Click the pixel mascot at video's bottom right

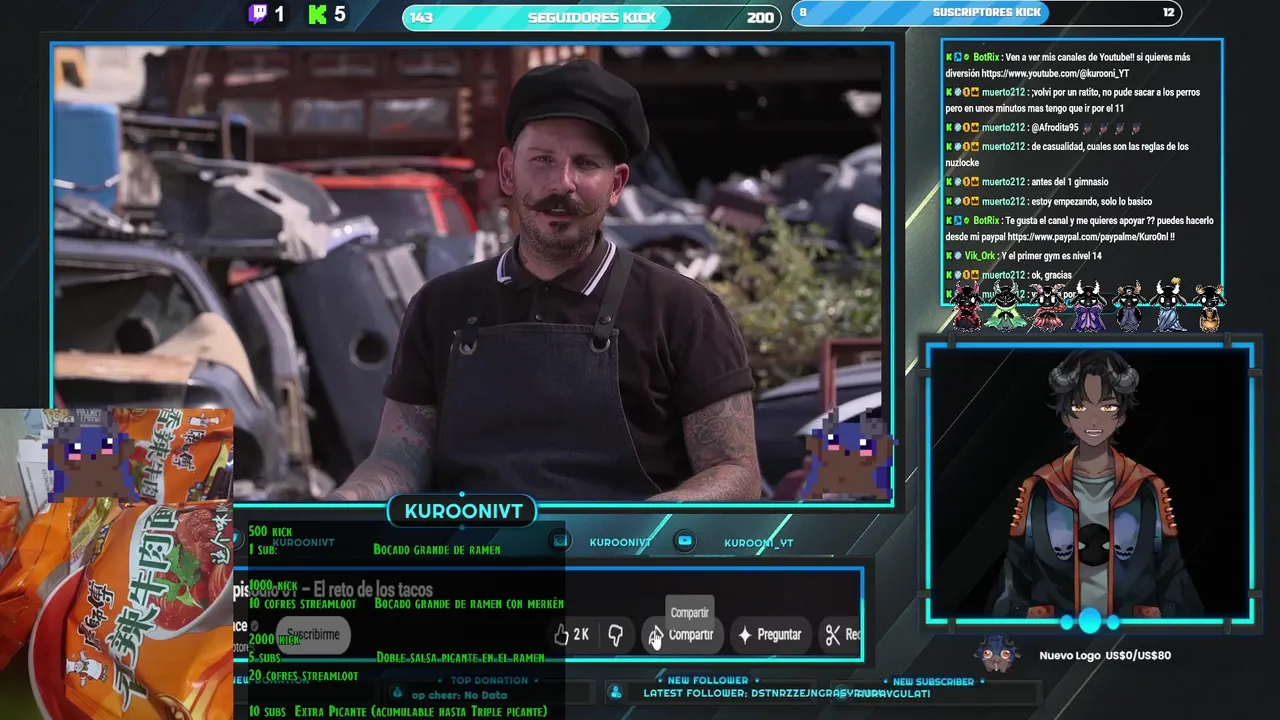pyautogui.click(x=849, y=457)
